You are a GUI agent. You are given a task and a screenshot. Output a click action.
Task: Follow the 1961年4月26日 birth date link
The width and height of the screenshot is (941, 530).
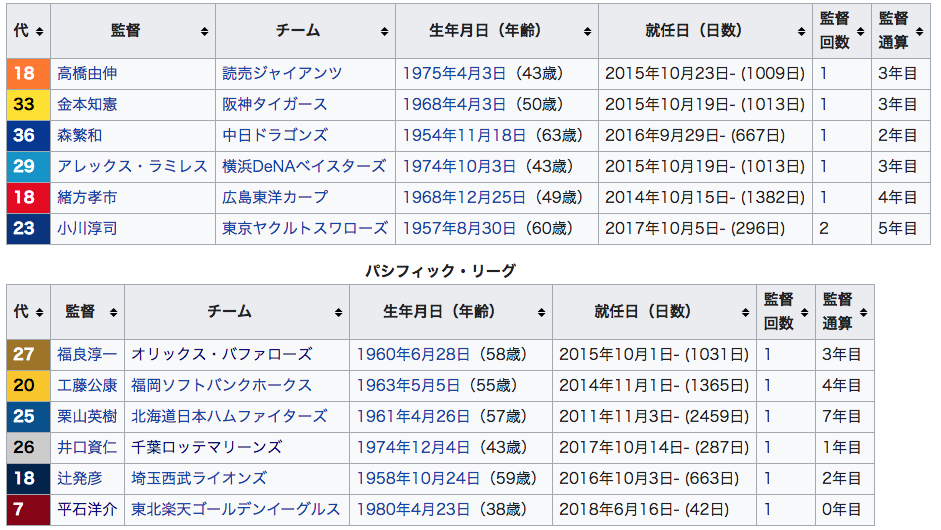coord(413,417)
